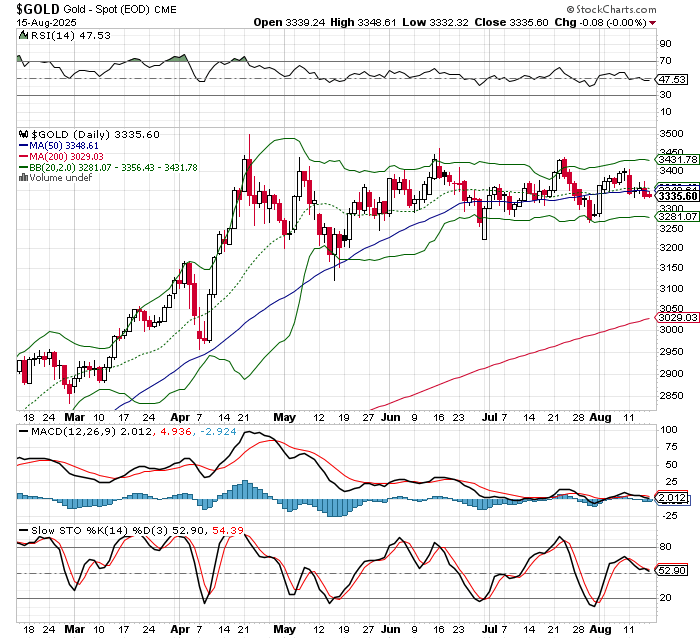Click the $GOLD (Daily) candlestick legend icon

click(23, 134)
